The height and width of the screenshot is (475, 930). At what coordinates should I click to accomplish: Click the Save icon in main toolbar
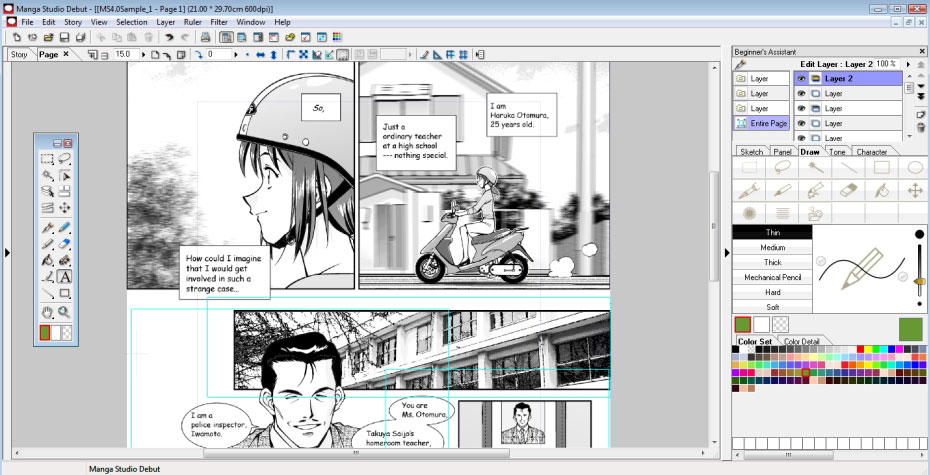(x=65, y=37)
